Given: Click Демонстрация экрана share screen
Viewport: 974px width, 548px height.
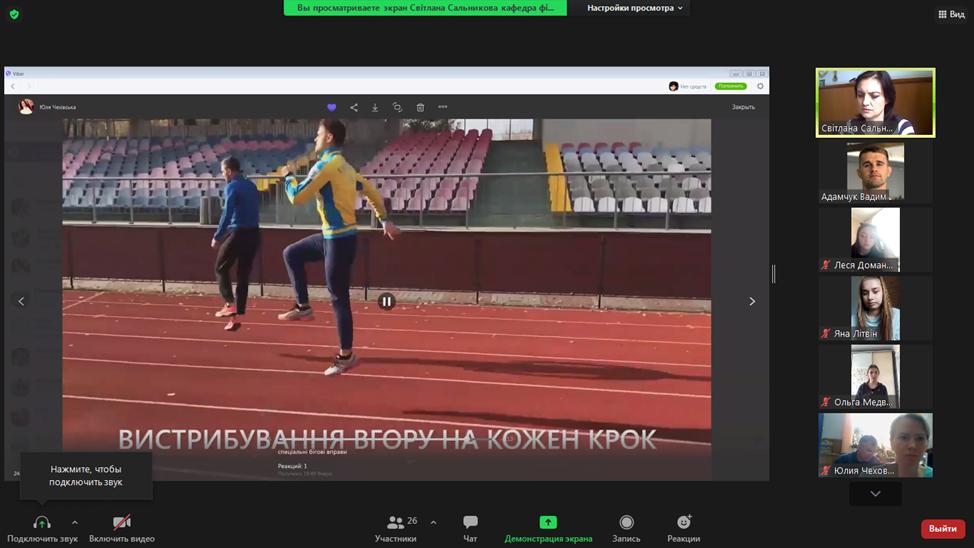Looking at the screenshot, I should tap(548, 528).
